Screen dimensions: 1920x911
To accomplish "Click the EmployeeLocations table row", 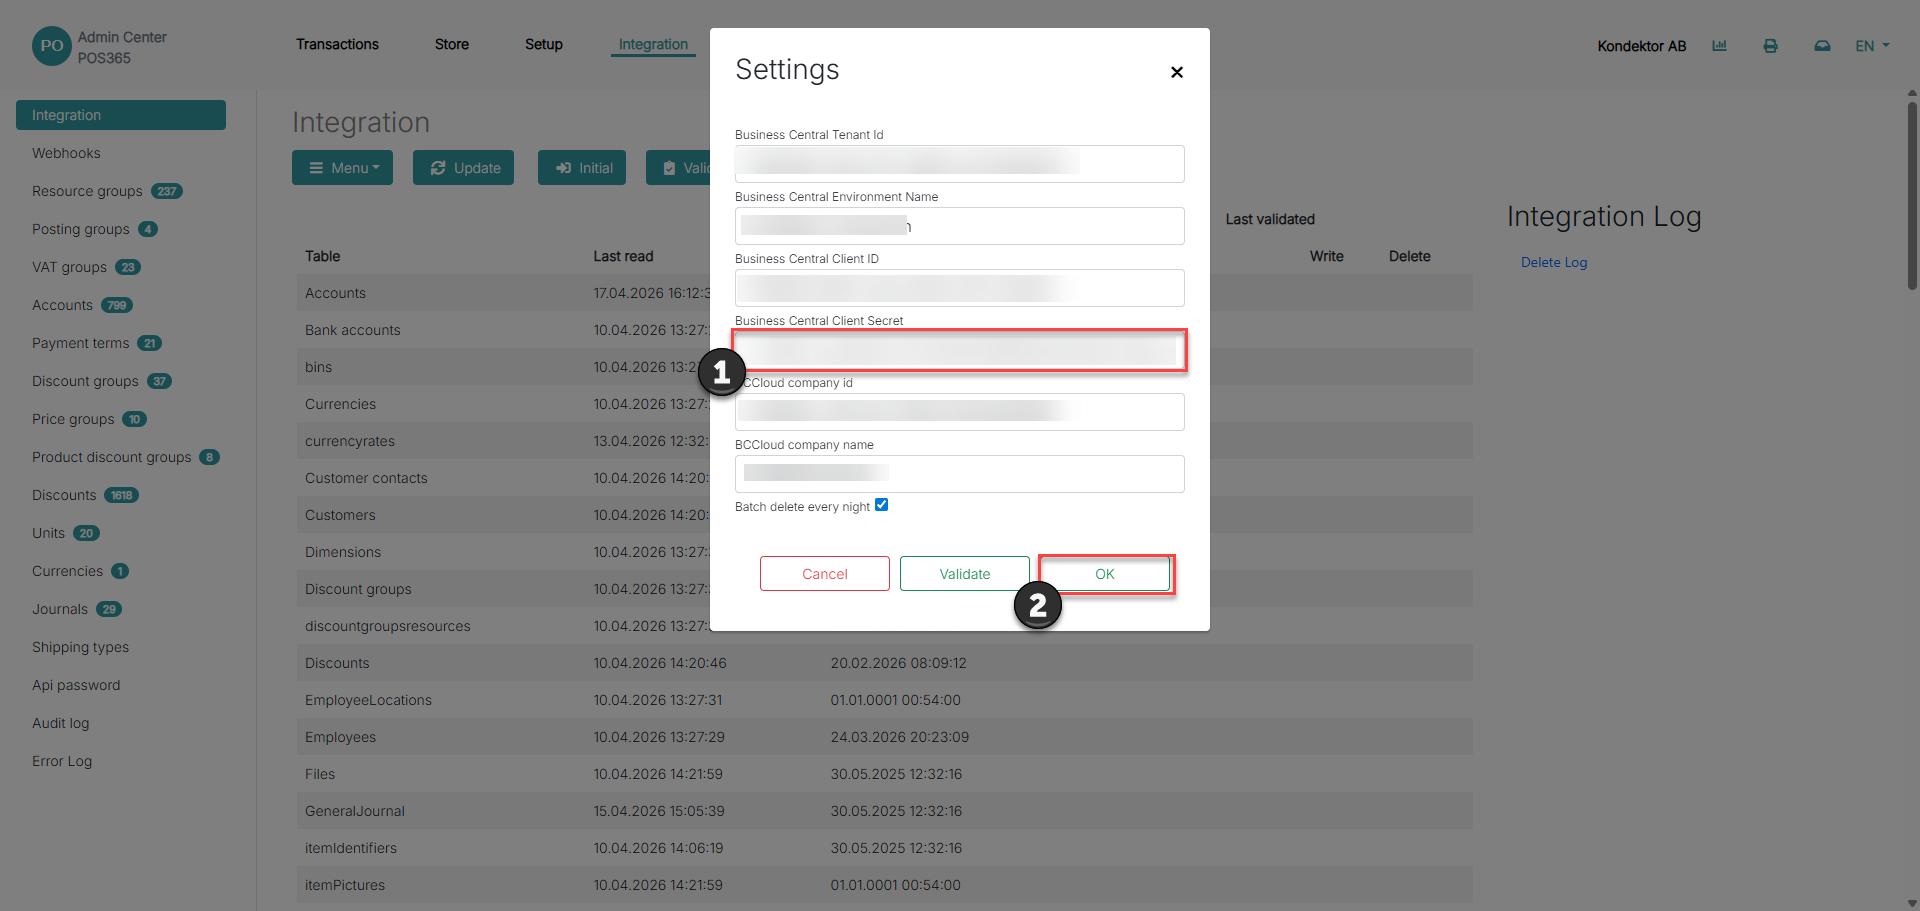I will point(884,700).
